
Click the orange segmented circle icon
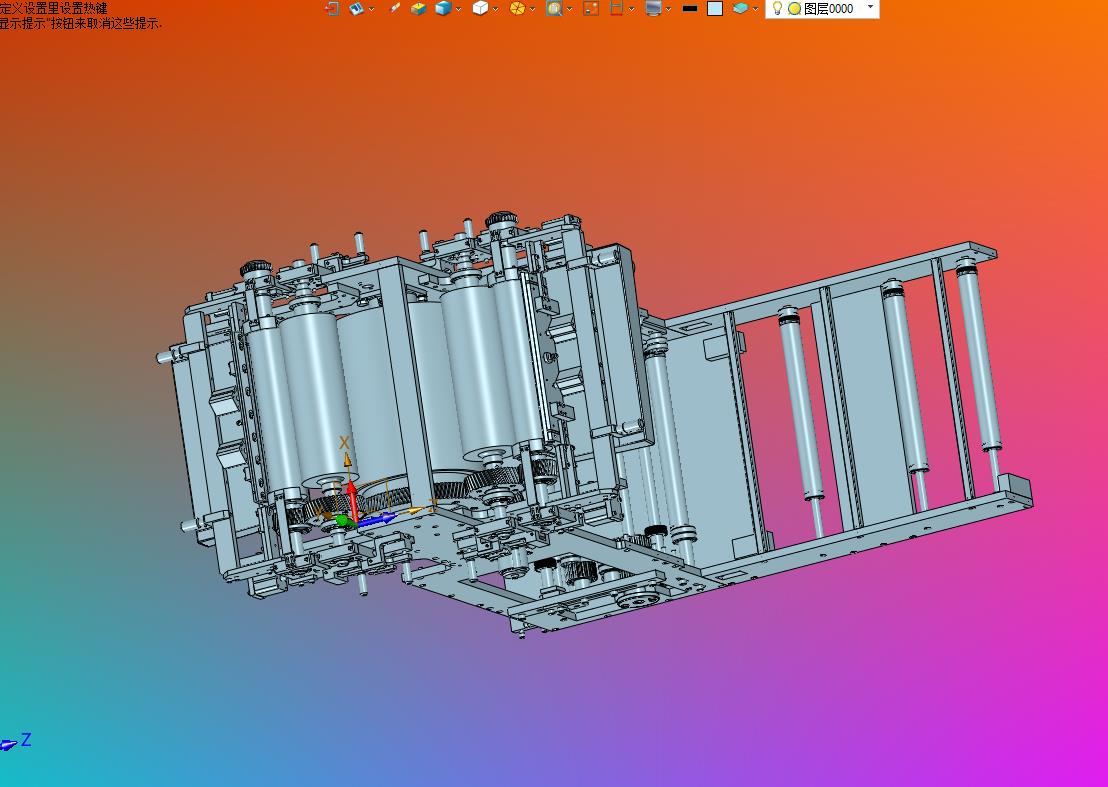[x=517, y=8]
